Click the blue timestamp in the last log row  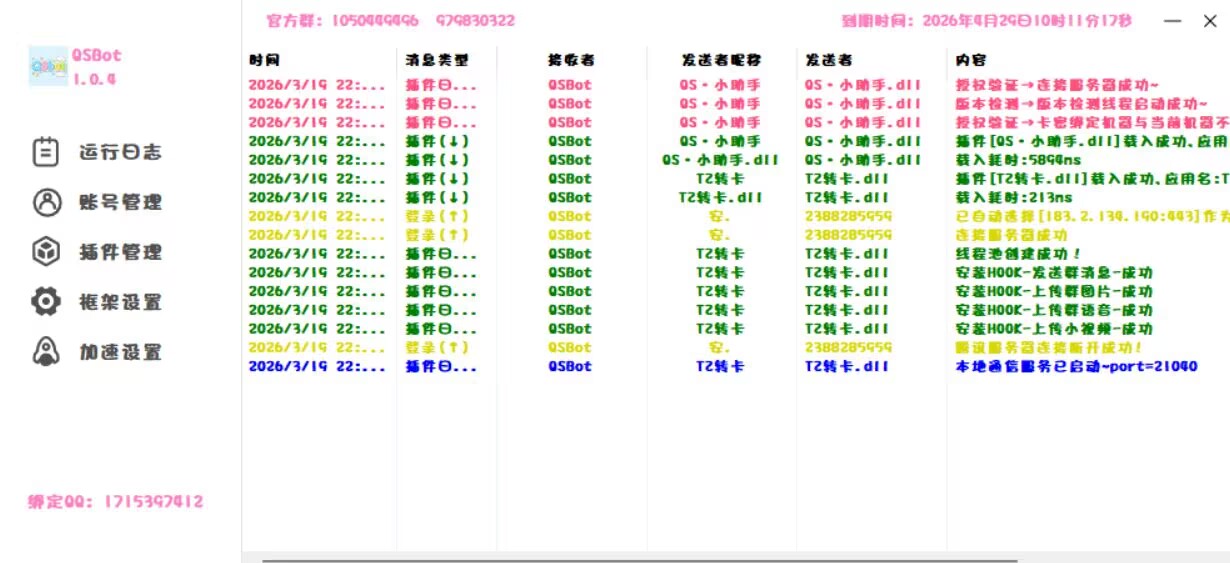click(x=317, y=366)
